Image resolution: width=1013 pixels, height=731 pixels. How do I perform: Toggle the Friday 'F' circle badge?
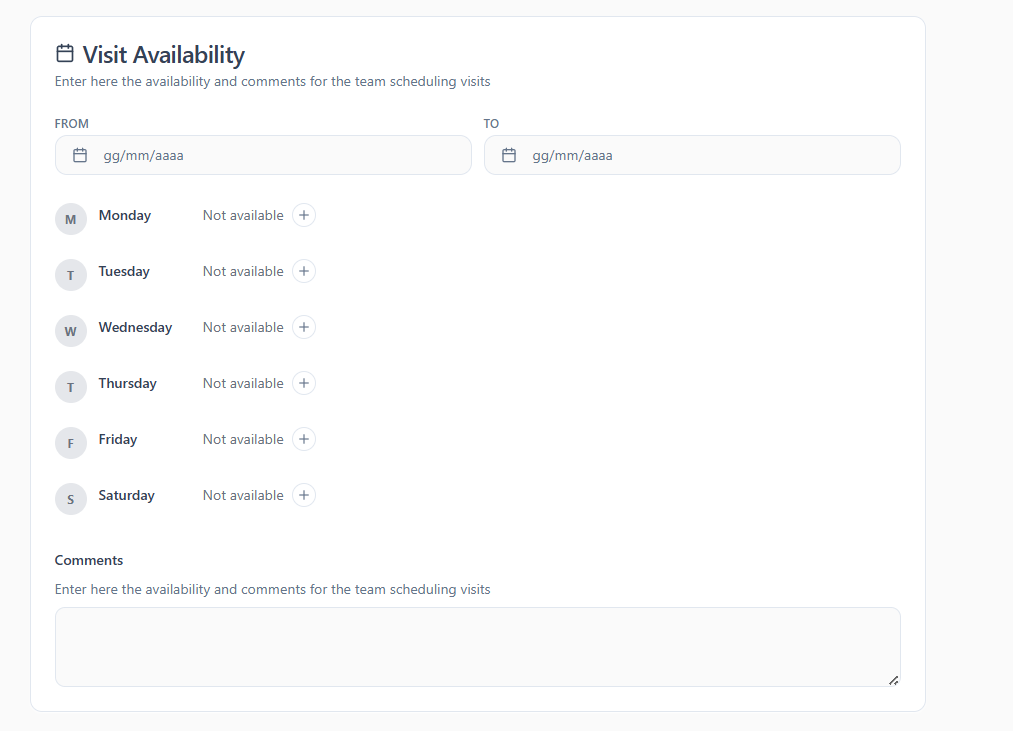pos(71,443)
